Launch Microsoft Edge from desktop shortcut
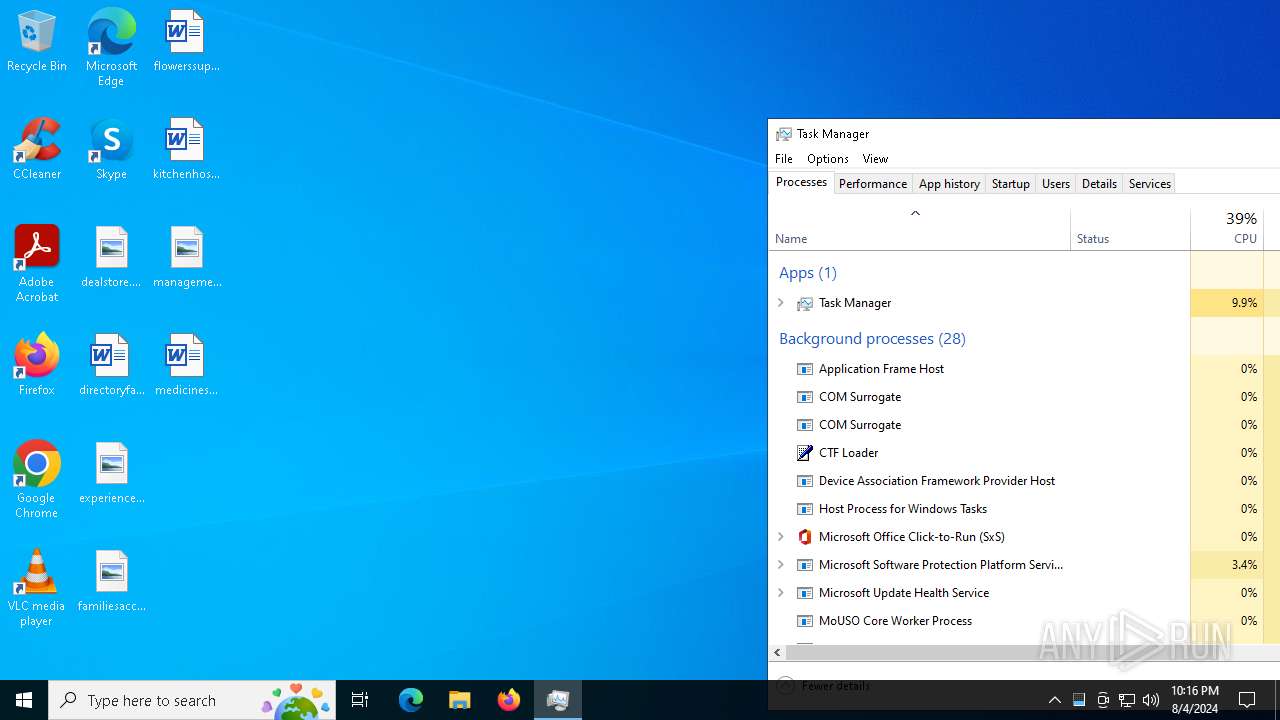Screen dimensions: 1280x720 point(111,48)
